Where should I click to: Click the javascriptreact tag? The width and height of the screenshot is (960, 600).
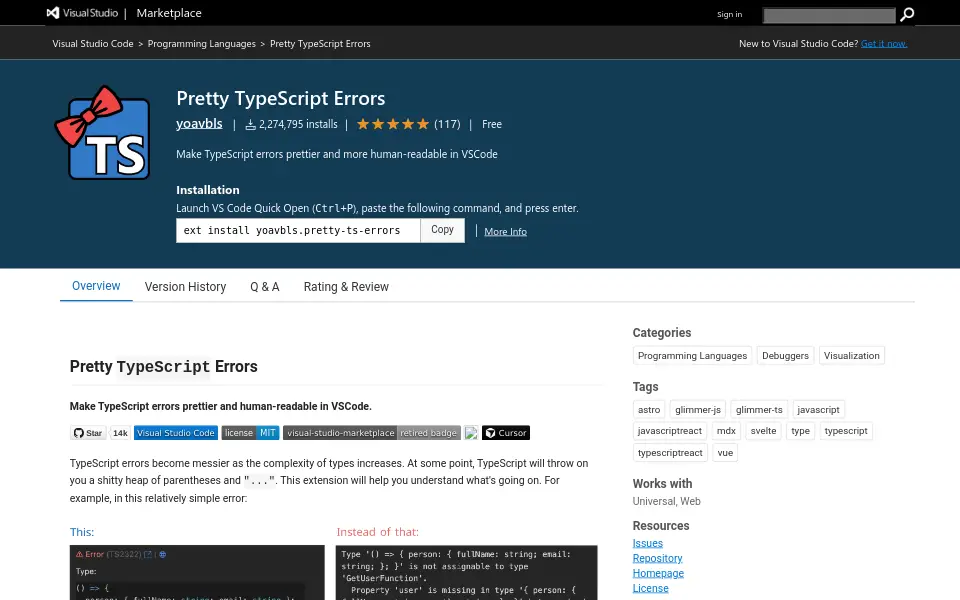point(669,431)
